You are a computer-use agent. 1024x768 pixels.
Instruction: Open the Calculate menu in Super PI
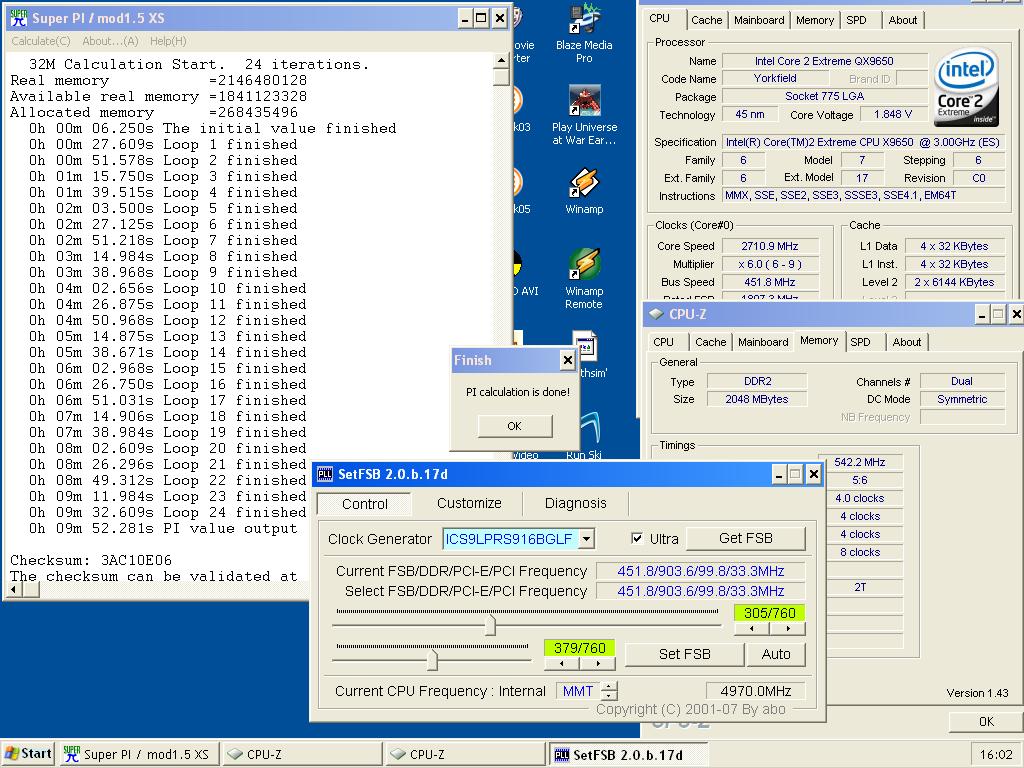(40, 41)
